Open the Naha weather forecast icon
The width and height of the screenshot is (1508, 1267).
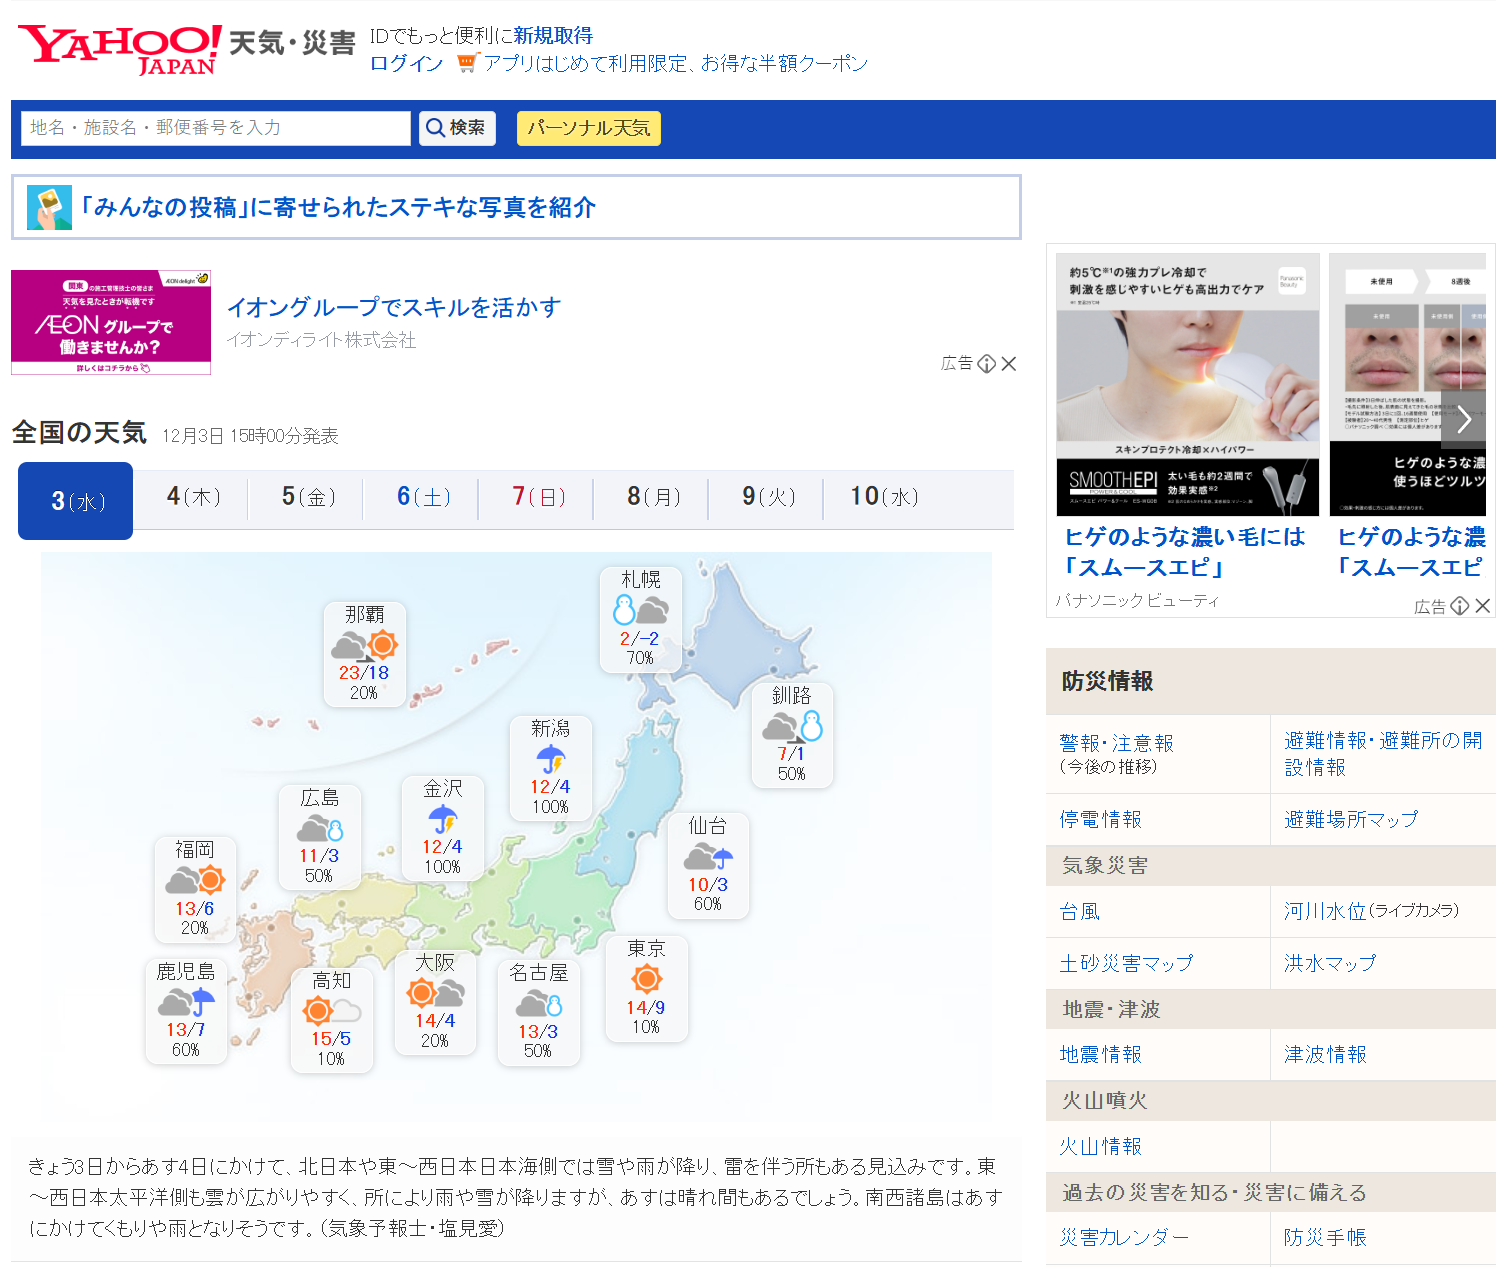(x=364, y=645)
